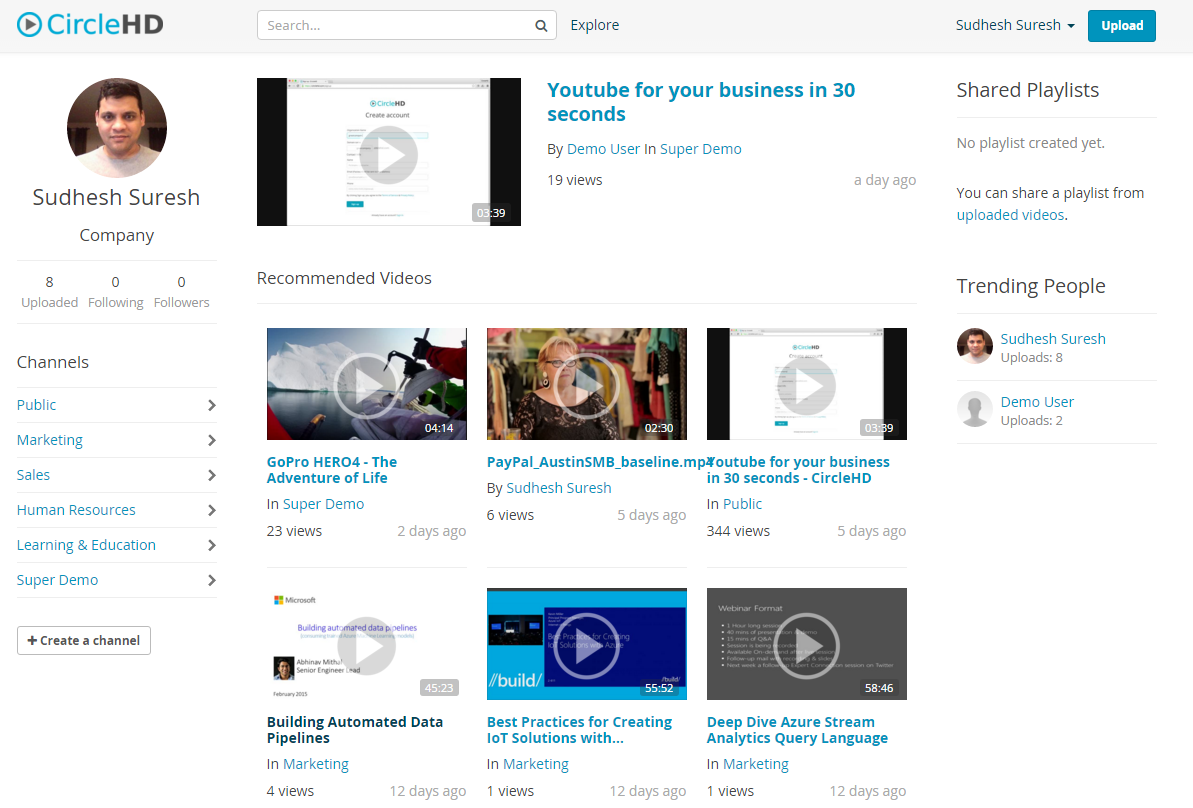Open Demo User name in Trending People
Image resolution: width=1193 pixels, height=808 pixels.
pos(1037,402)
